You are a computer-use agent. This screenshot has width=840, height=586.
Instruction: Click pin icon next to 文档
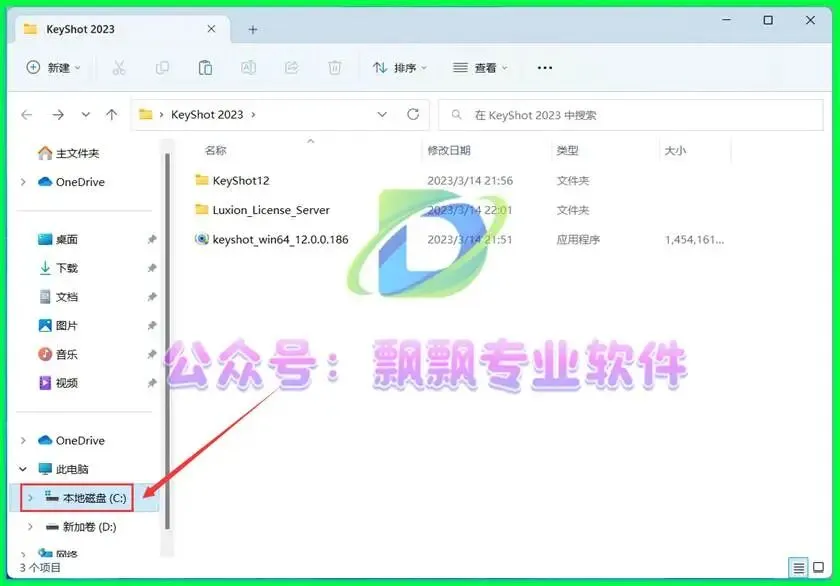[x=152, y=297]
